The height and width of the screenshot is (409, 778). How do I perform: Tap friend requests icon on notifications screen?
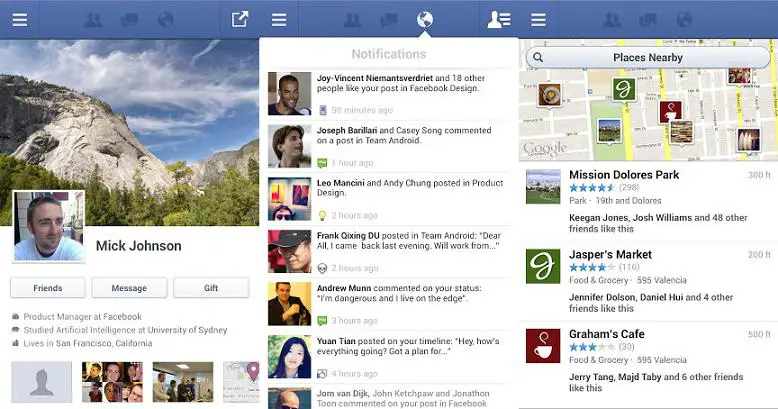click(352, 20)
